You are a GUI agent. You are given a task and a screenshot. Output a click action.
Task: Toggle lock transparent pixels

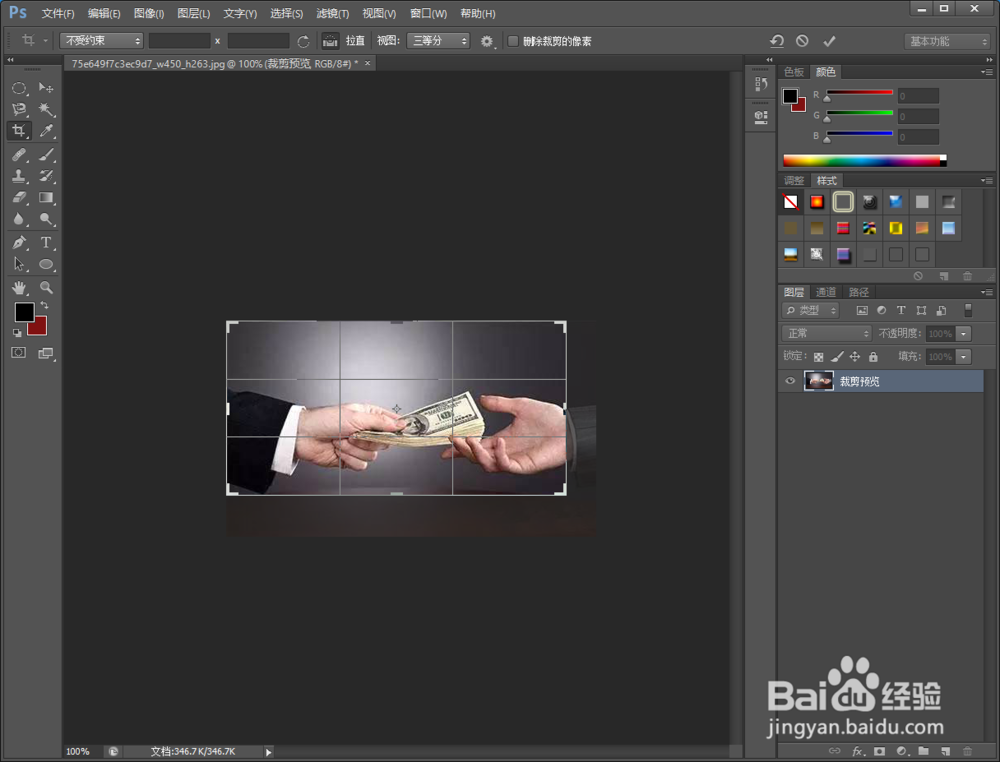[x=818, y=357]
